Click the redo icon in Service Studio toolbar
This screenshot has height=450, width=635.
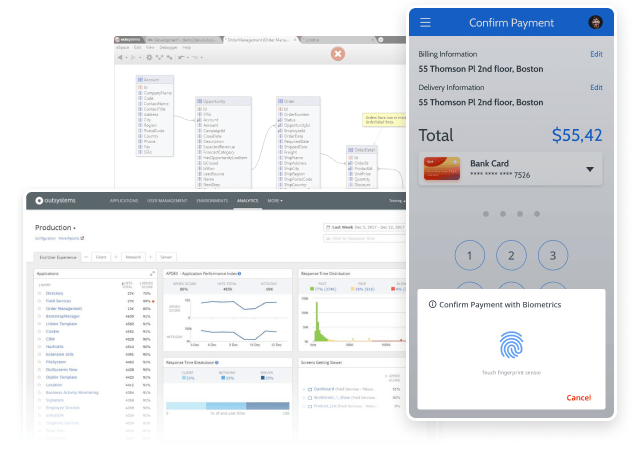(195, 58)
